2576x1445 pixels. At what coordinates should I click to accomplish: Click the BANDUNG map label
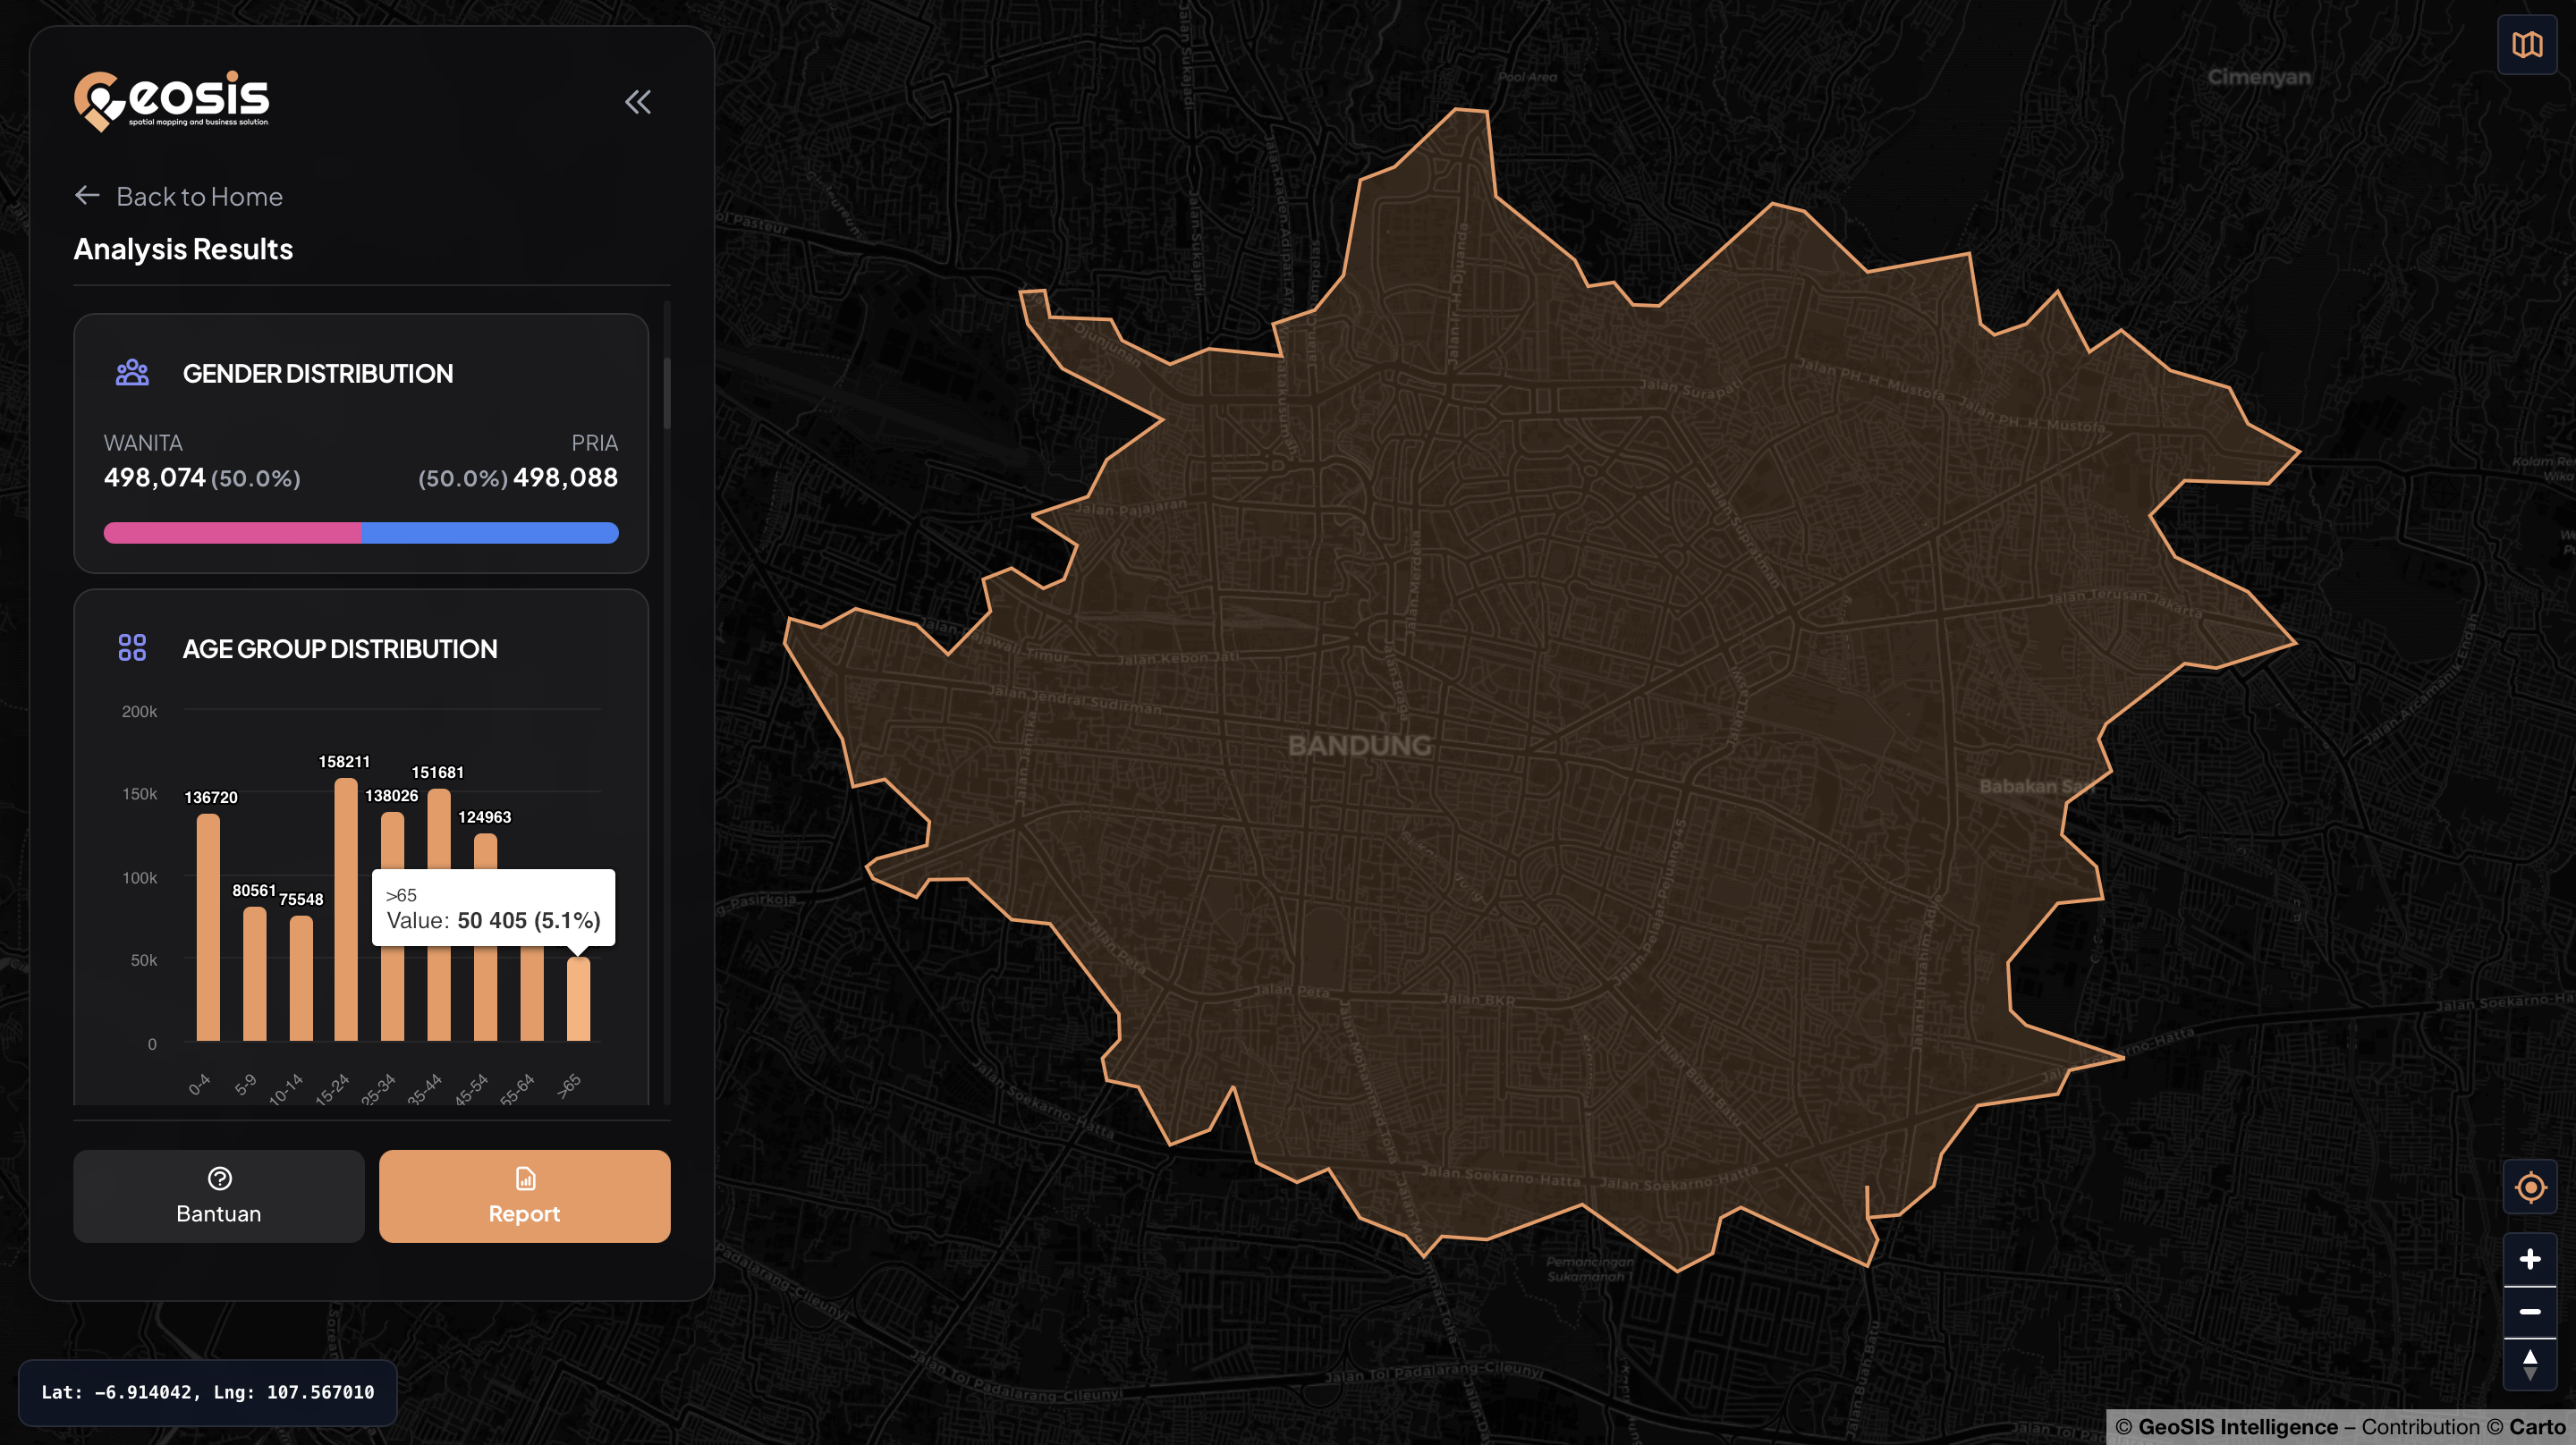(1359, 745)
